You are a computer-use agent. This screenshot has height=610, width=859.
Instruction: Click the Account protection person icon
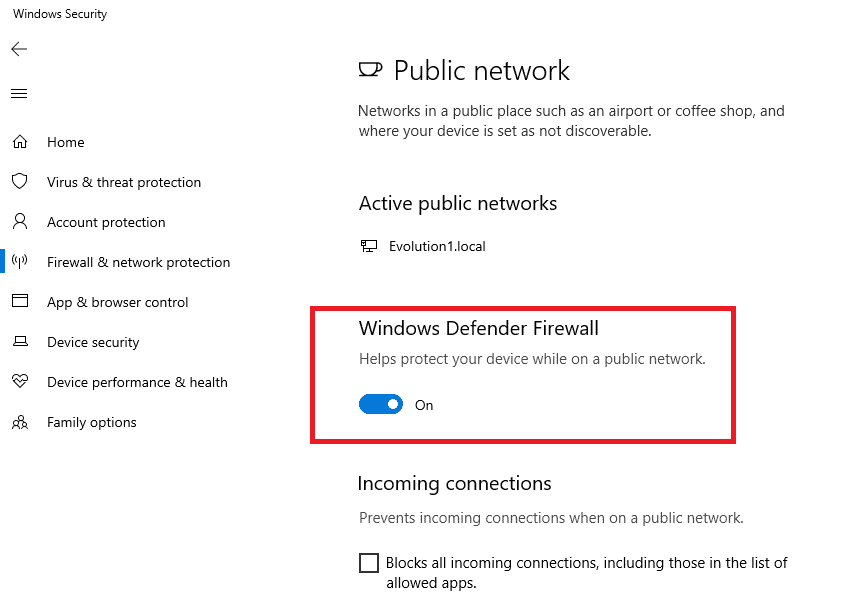pos(20,221)
